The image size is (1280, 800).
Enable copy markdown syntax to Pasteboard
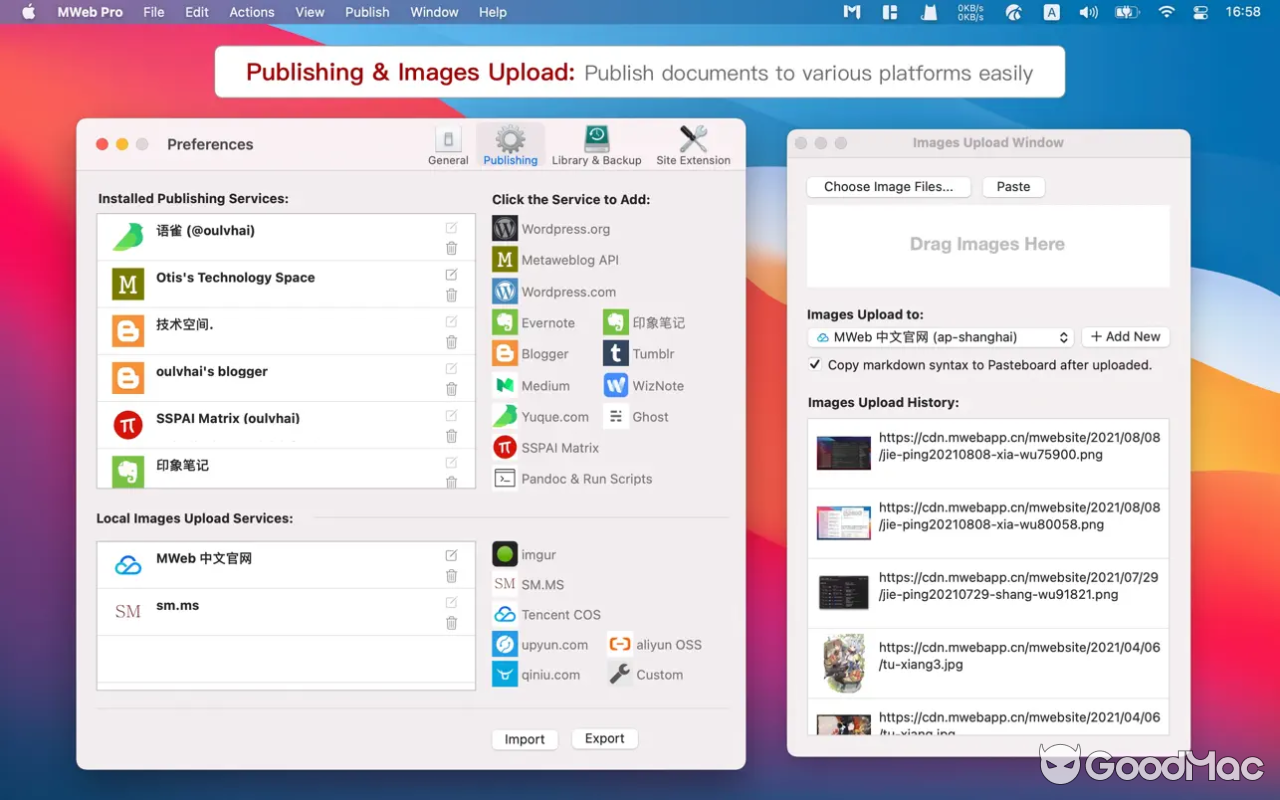(815, 364)
